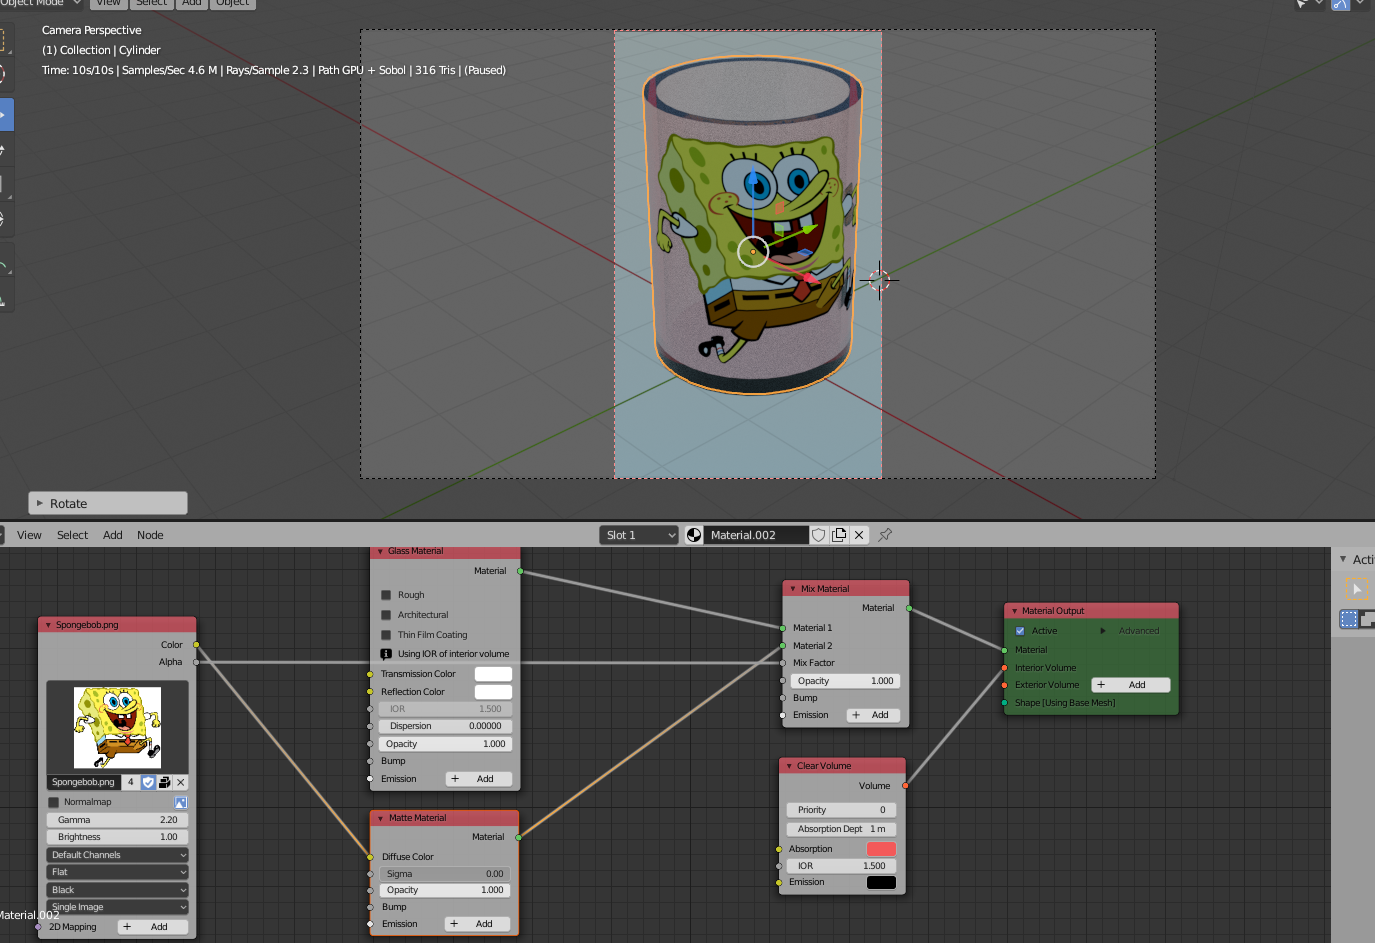The width and height of the screenshot is (1375, 943).
Task: Open the Default Channels dropdown
Action: click(x=117, y=855)
